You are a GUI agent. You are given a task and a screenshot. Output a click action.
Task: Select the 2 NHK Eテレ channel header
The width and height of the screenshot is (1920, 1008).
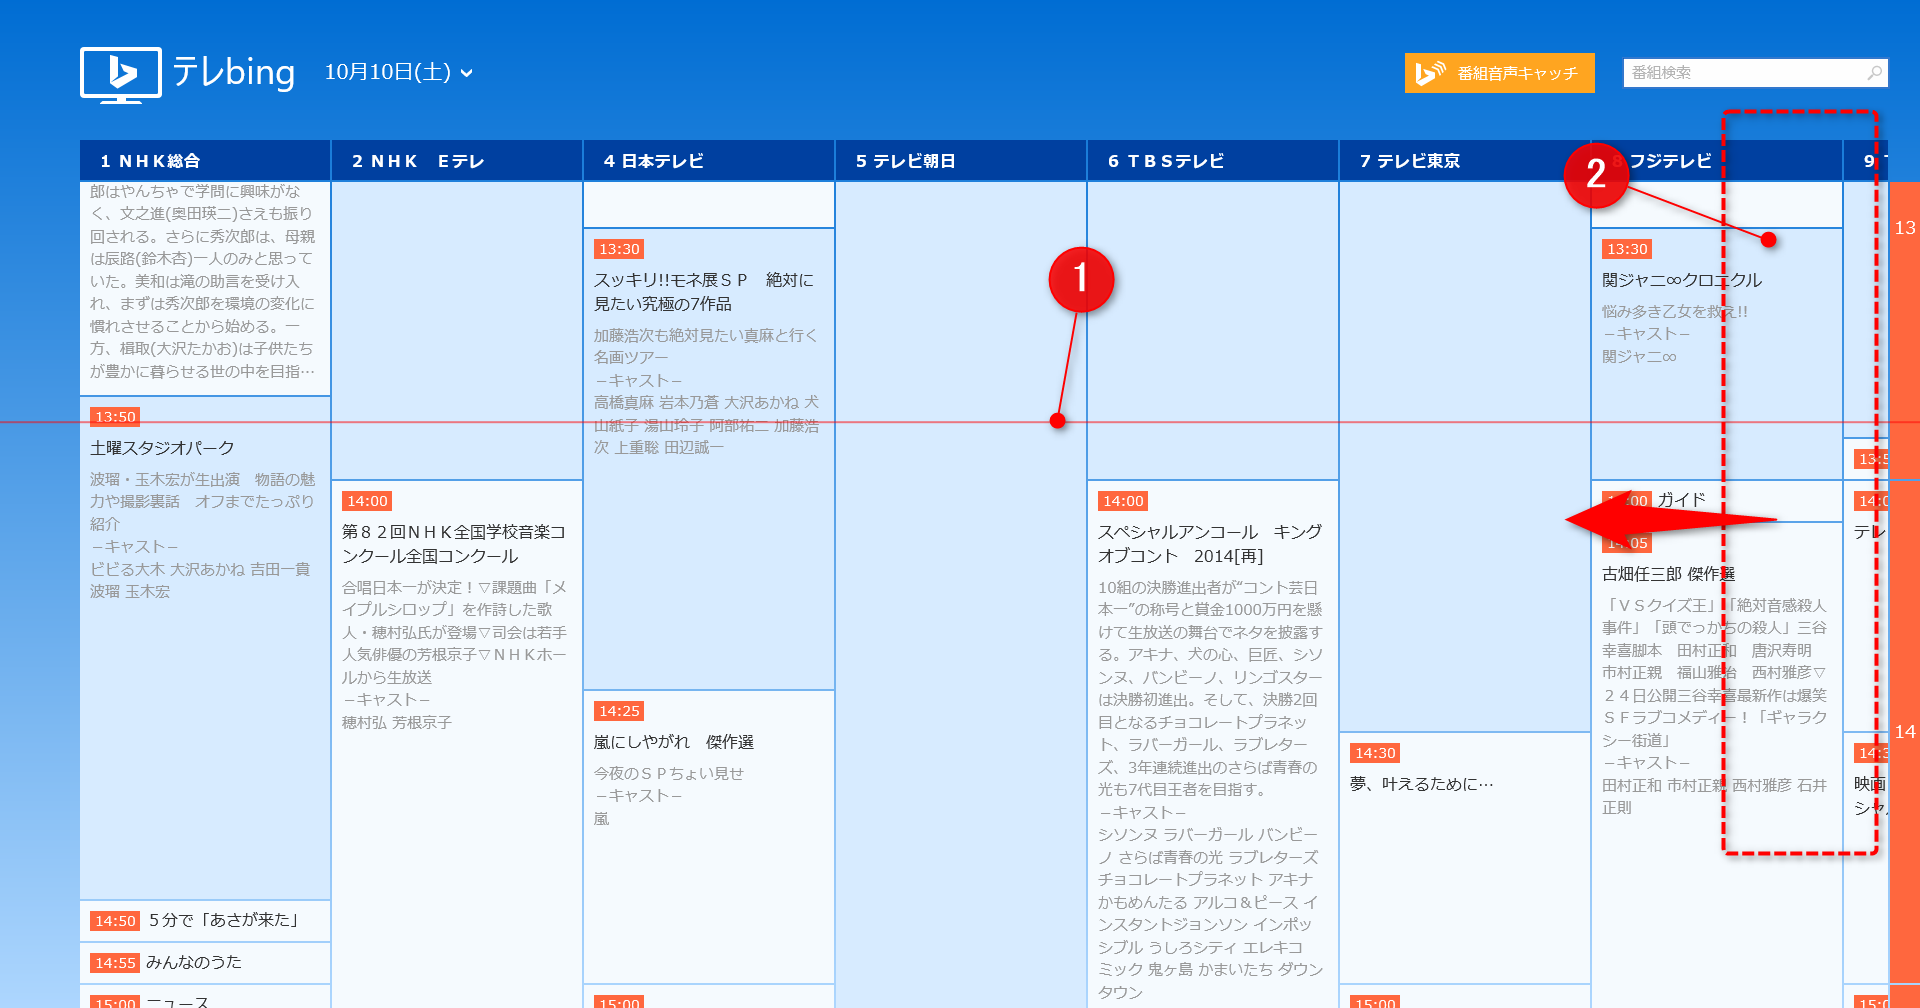coord(457,161)
